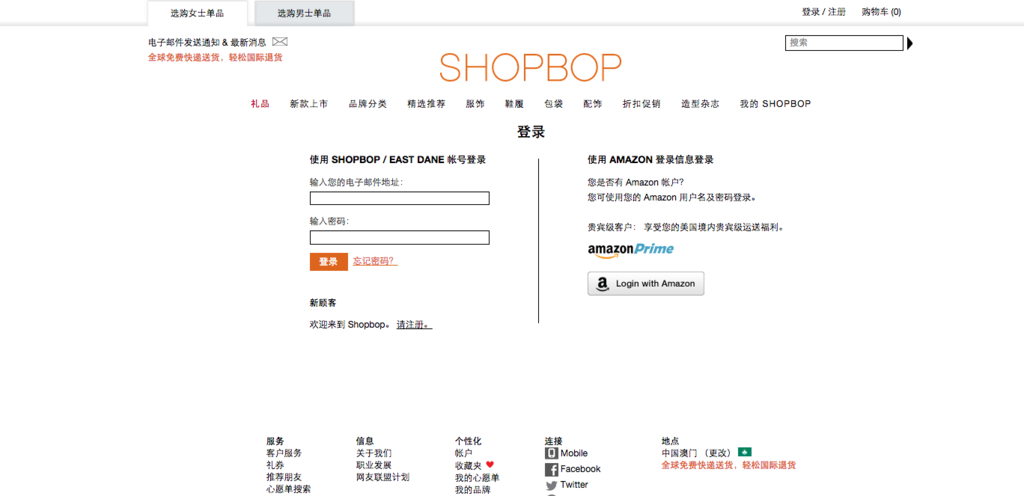Open the 精选推荐 menu

[x=426, y=104]
